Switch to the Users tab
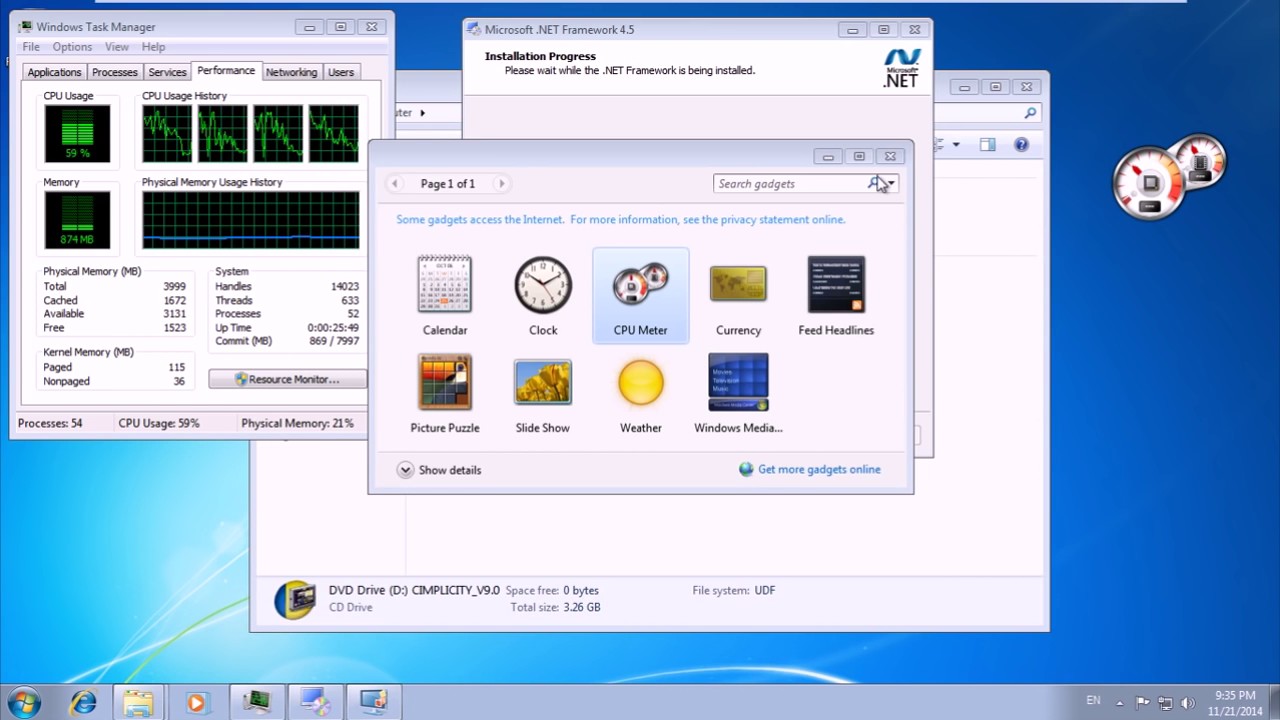 341,72
